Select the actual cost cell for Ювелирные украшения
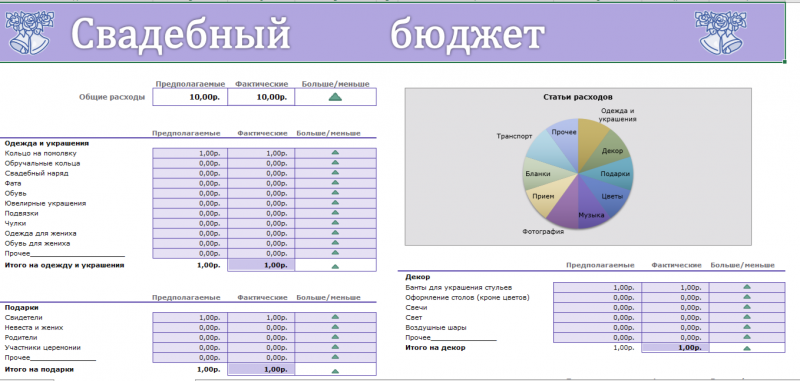 tap(261, 203)
